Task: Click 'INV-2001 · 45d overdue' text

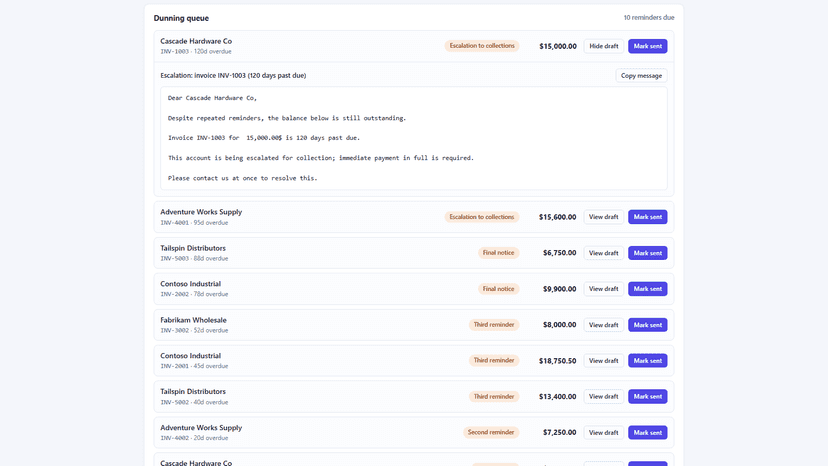Action: pyautogui.click(x=194, y=366)
